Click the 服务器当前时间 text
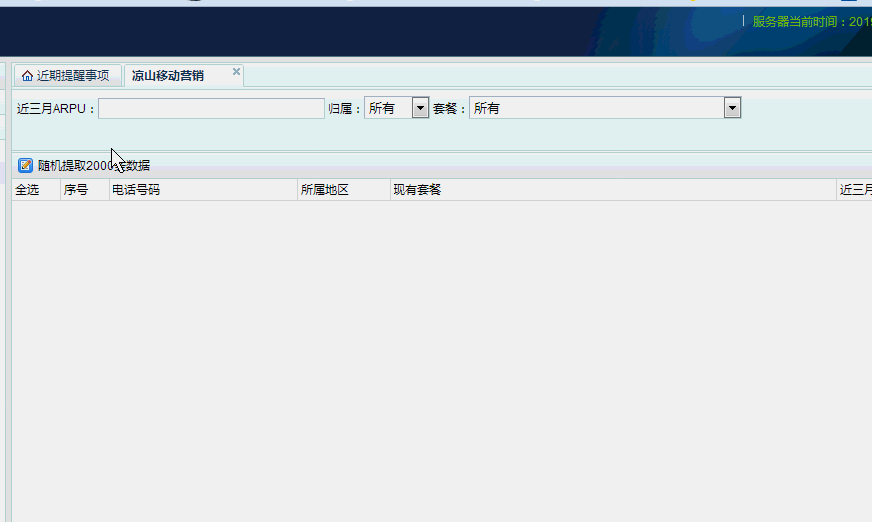 tap(812, 22)
